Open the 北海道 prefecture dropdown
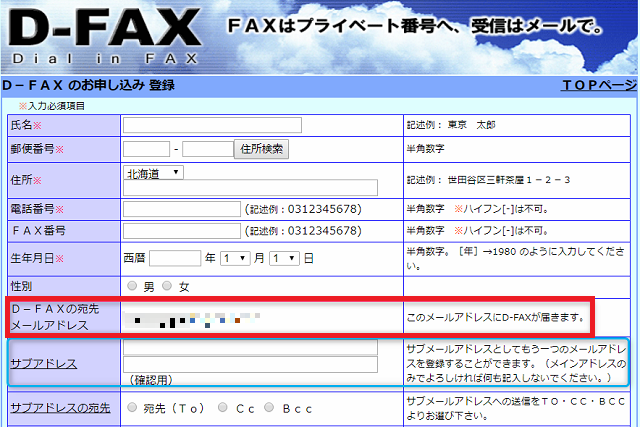640x427 pixels. (x=153, y=173)
